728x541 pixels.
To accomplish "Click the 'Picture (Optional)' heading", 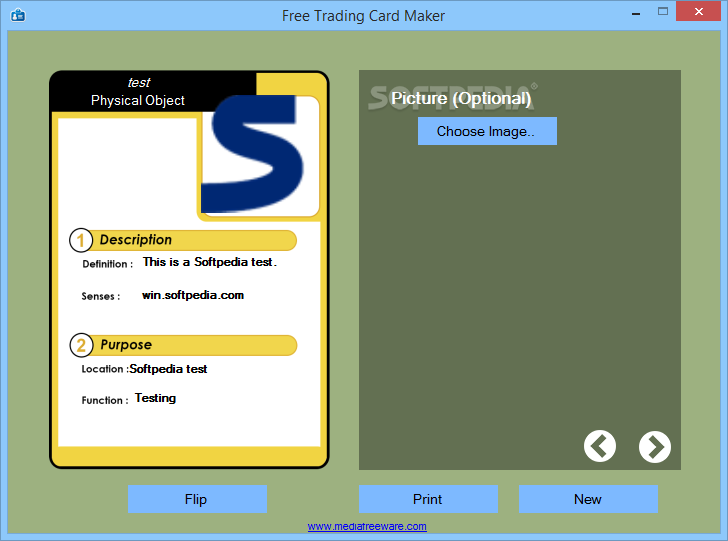I will [x=461, y=98].
